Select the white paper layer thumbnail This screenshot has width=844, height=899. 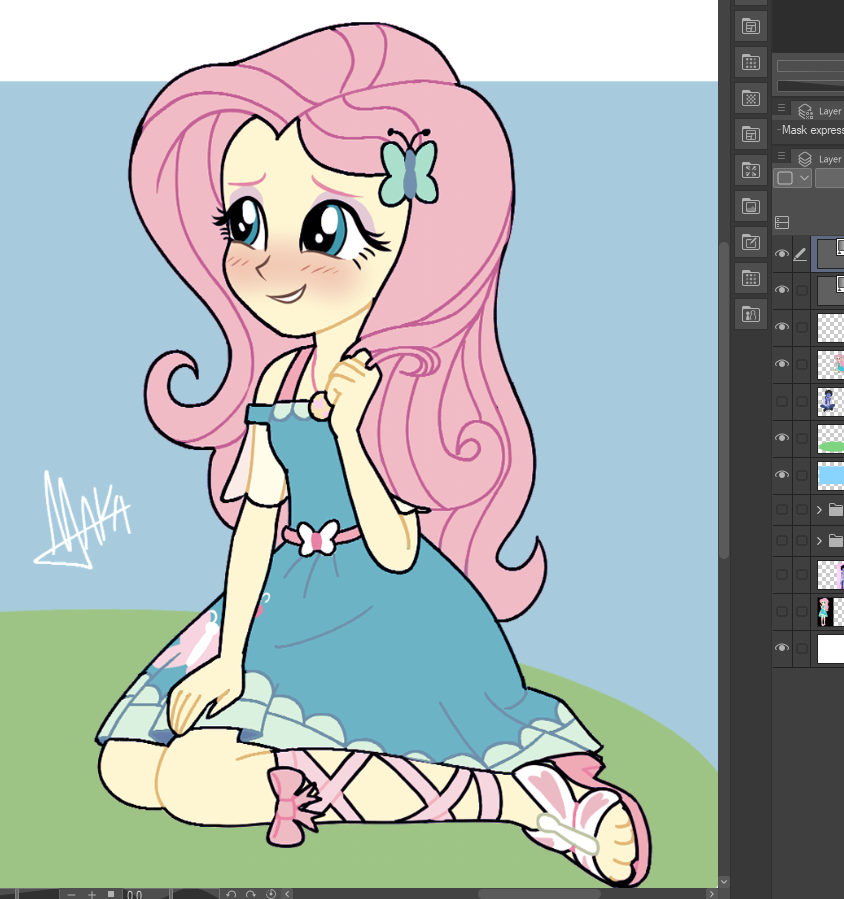tap(831, 649)
